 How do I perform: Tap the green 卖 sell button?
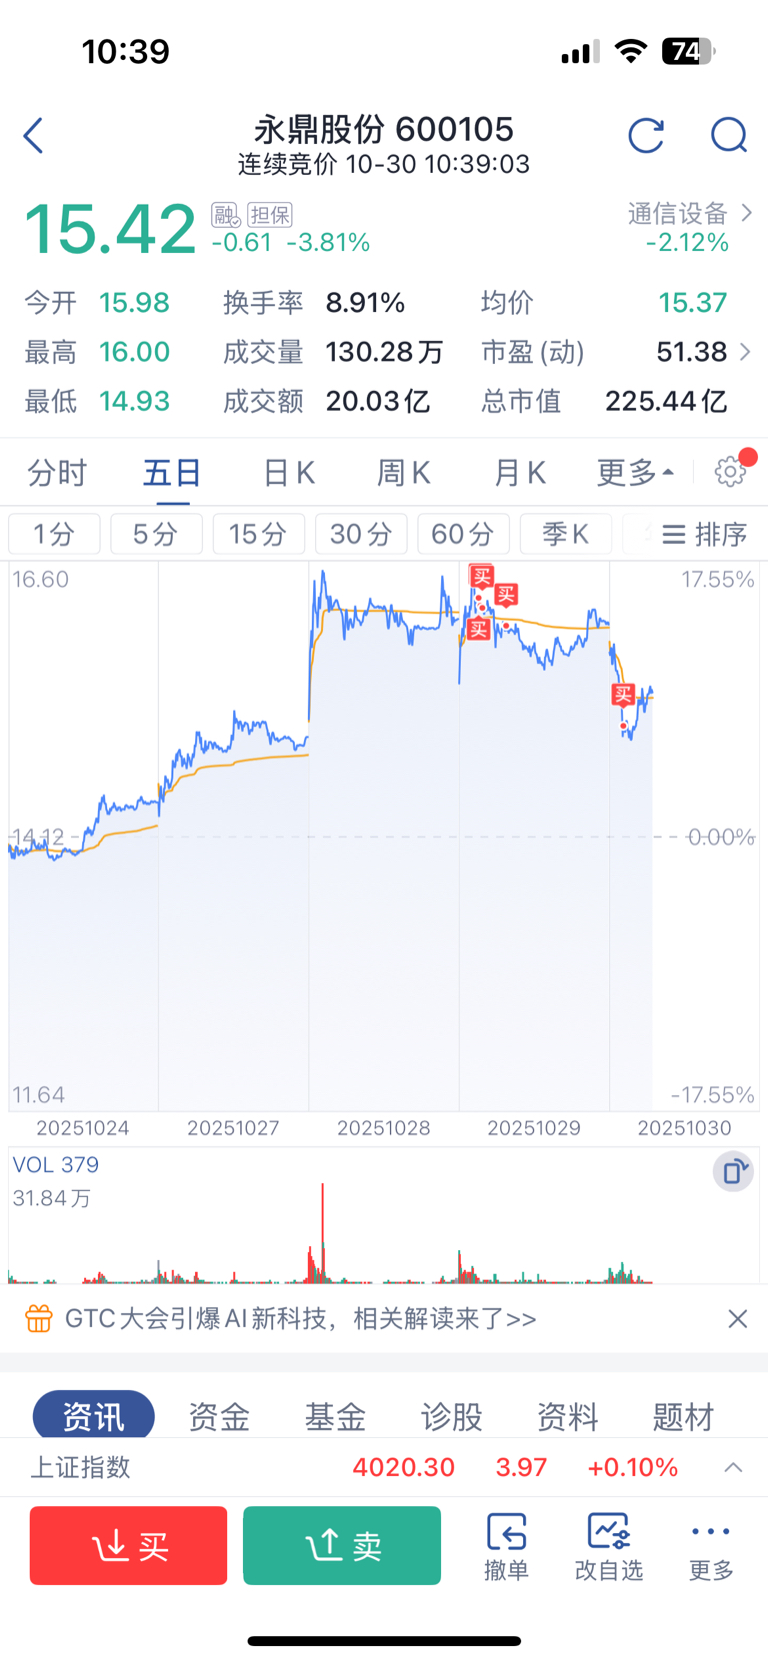[x=342, y=1546]
